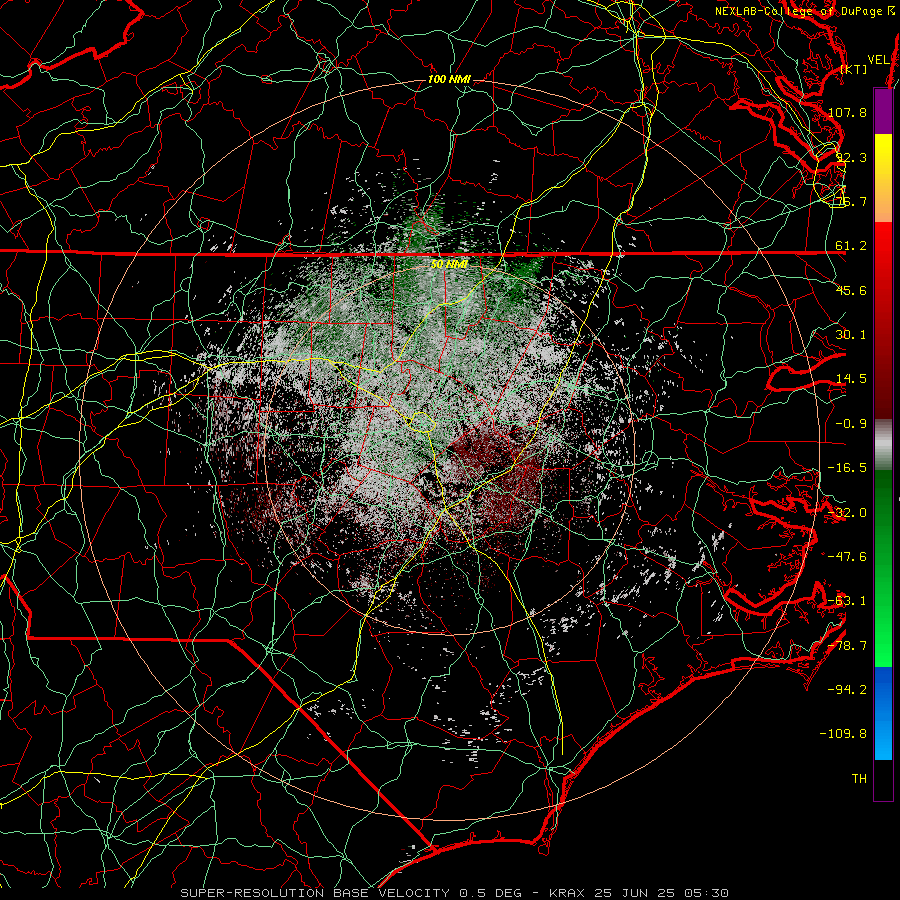Pick the green segment of the color bar
The image size is (900, 900).
click(883, 568)
